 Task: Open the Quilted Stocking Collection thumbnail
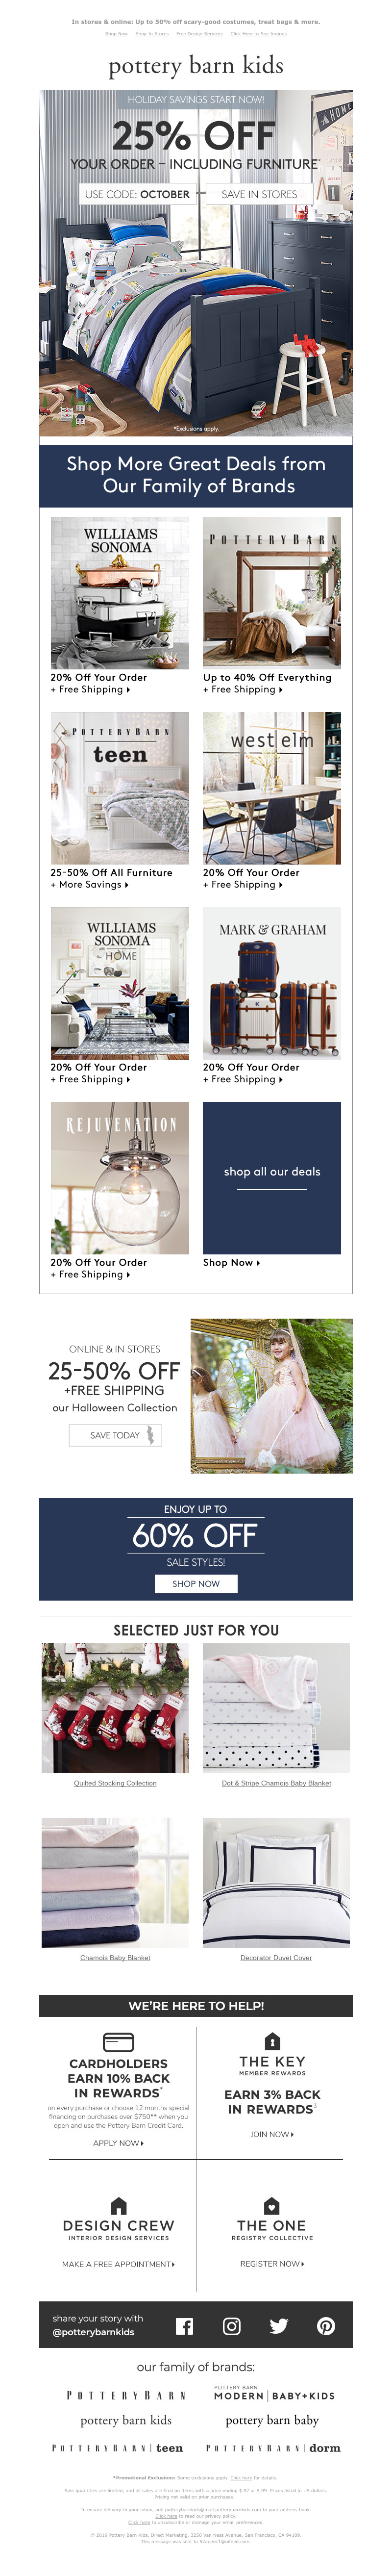tap(115, 1708)
